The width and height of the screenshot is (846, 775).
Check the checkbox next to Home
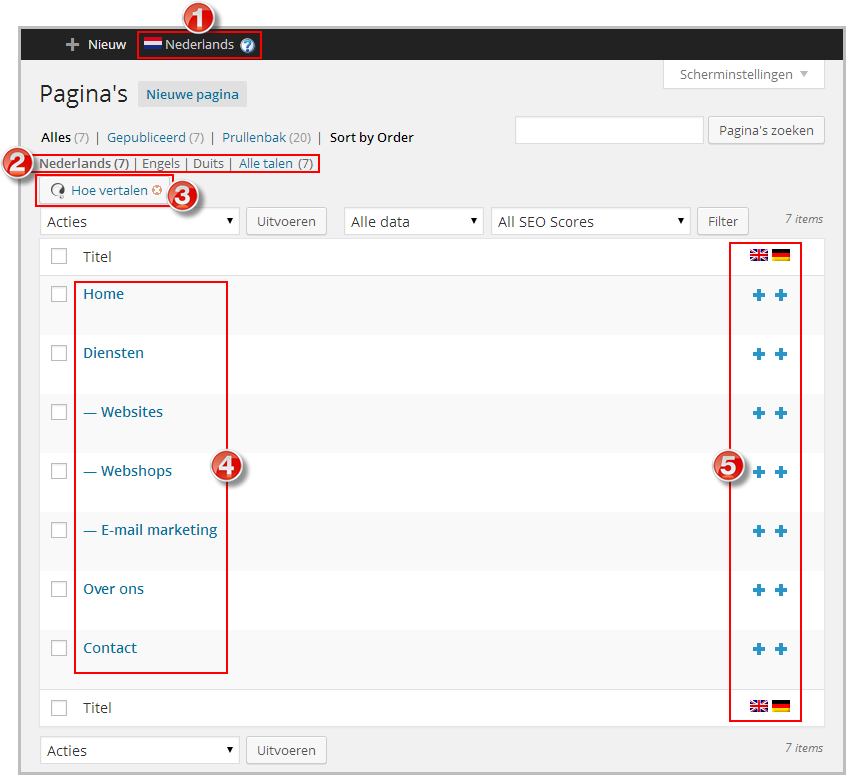[x=57, y=294]
